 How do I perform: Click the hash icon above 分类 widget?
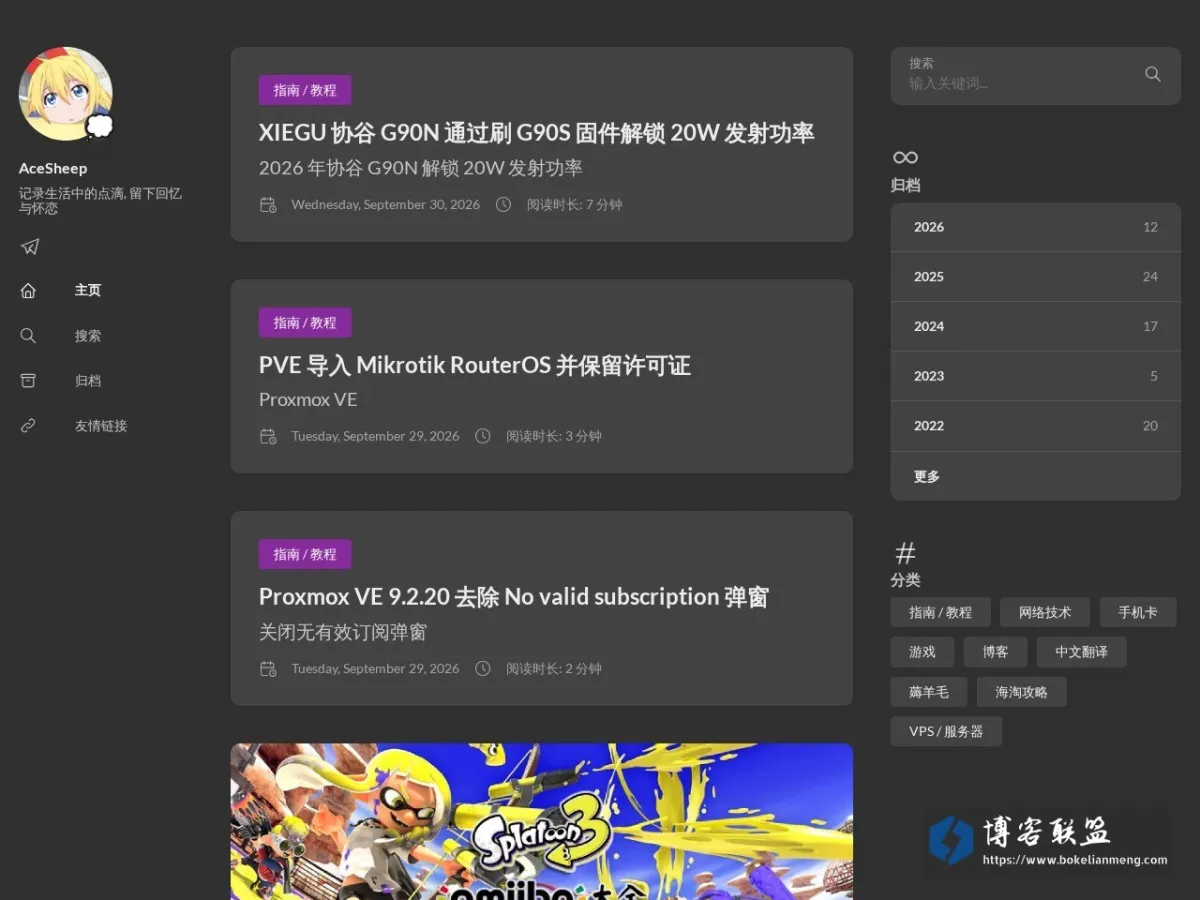click(905, 552)
